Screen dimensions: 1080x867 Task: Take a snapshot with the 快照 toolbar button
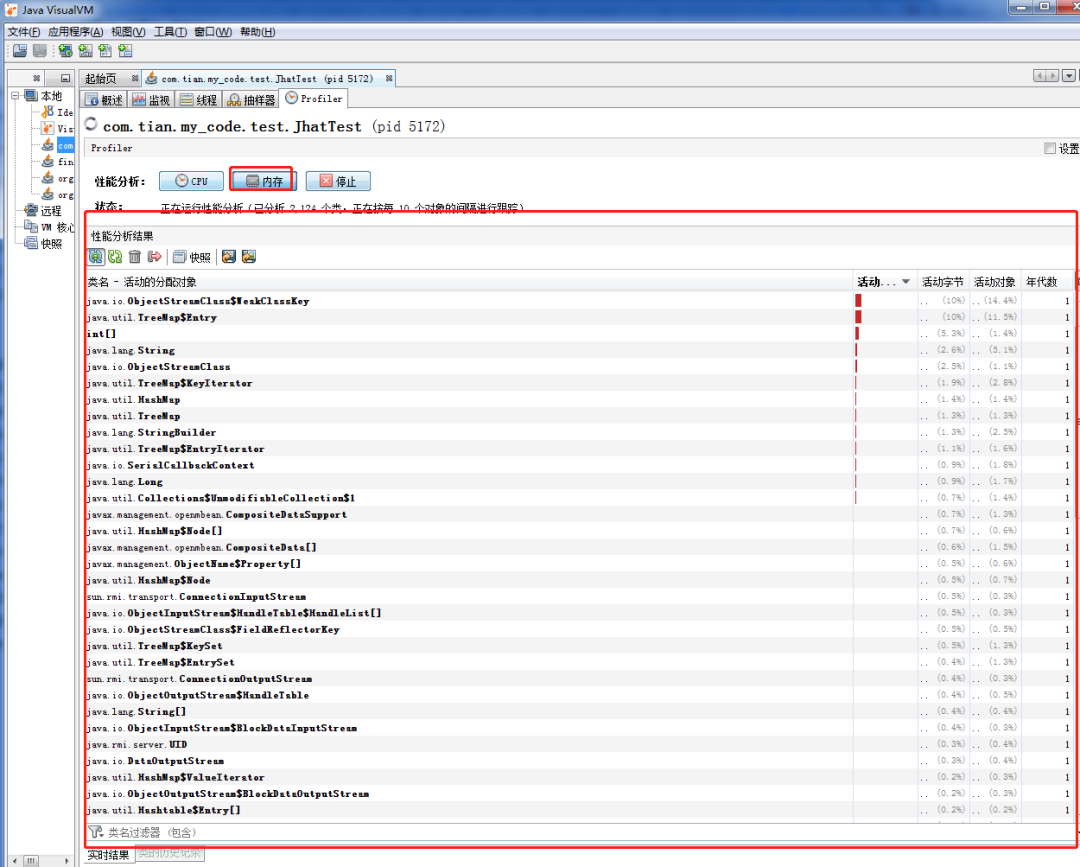[x=191, y=257]
